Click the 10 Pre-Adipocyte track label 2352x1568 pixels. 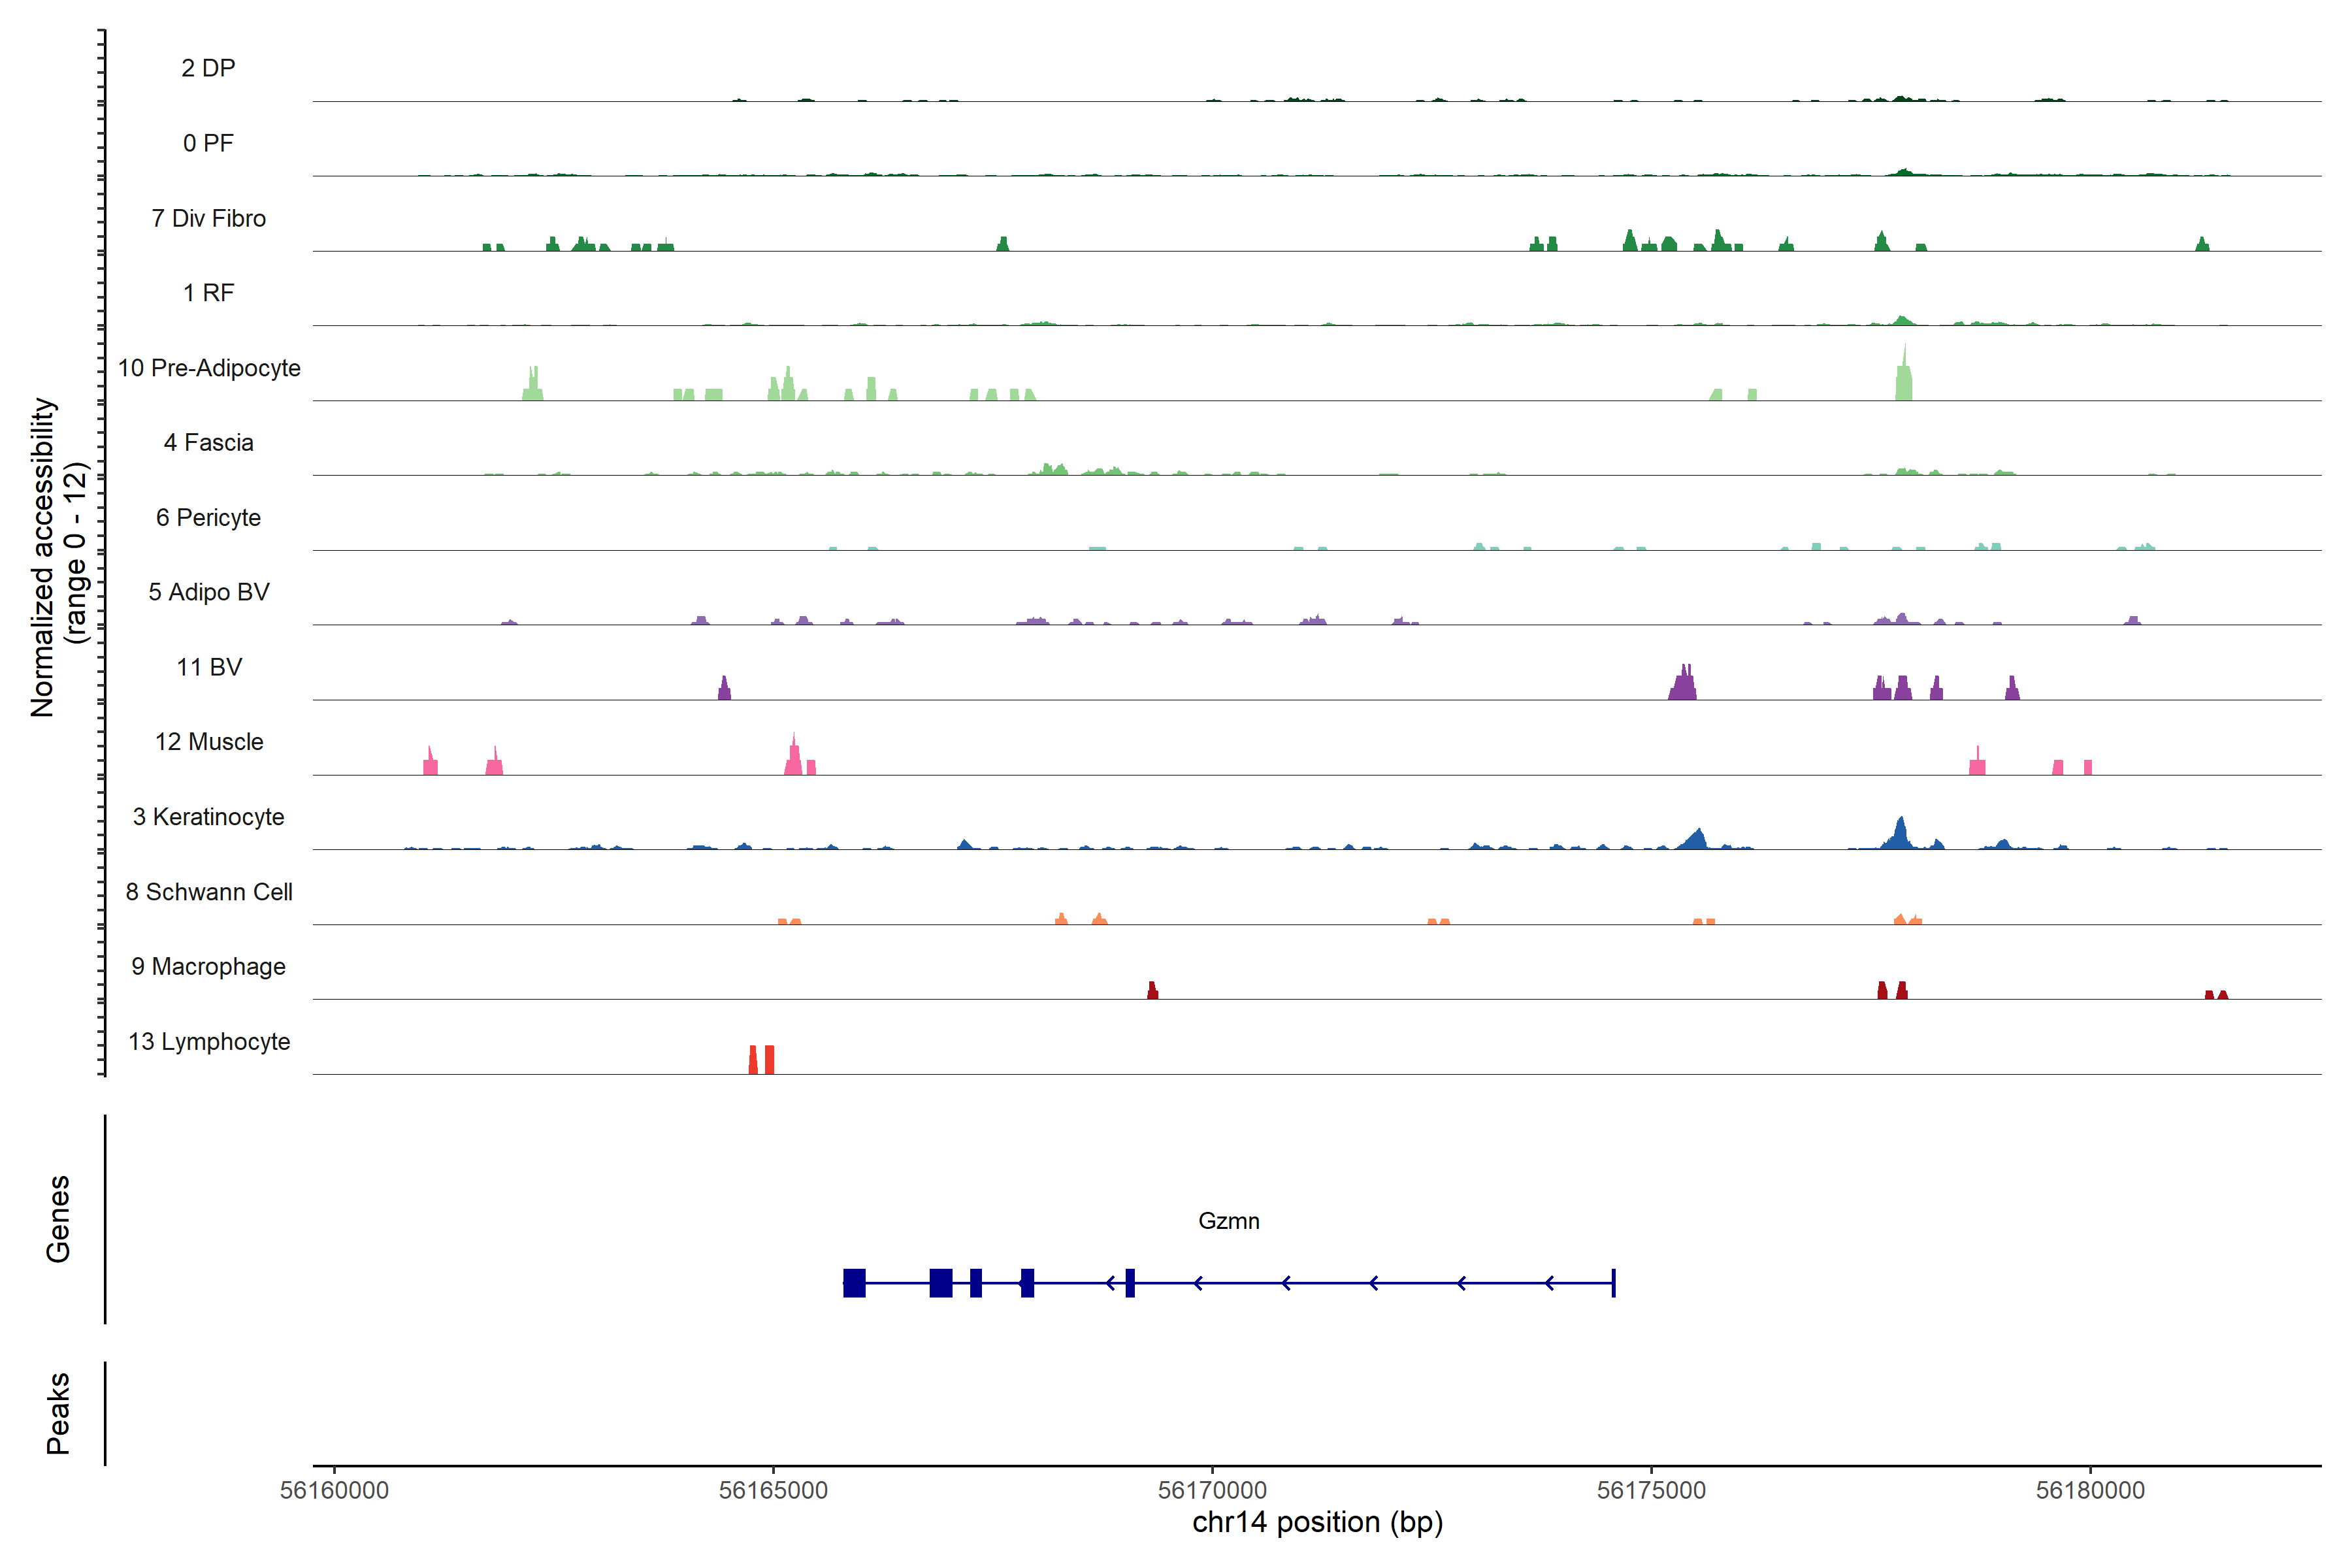pyautogui.click(x=209, y=368)
